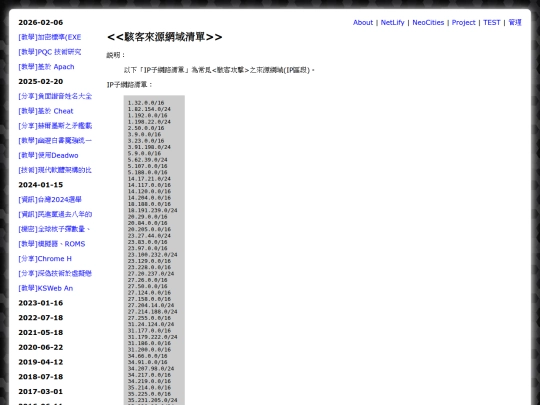This screenshot has width=540, height=405.
Task: Expand the 2019-04-12 date section
Action: coord(41,362)
